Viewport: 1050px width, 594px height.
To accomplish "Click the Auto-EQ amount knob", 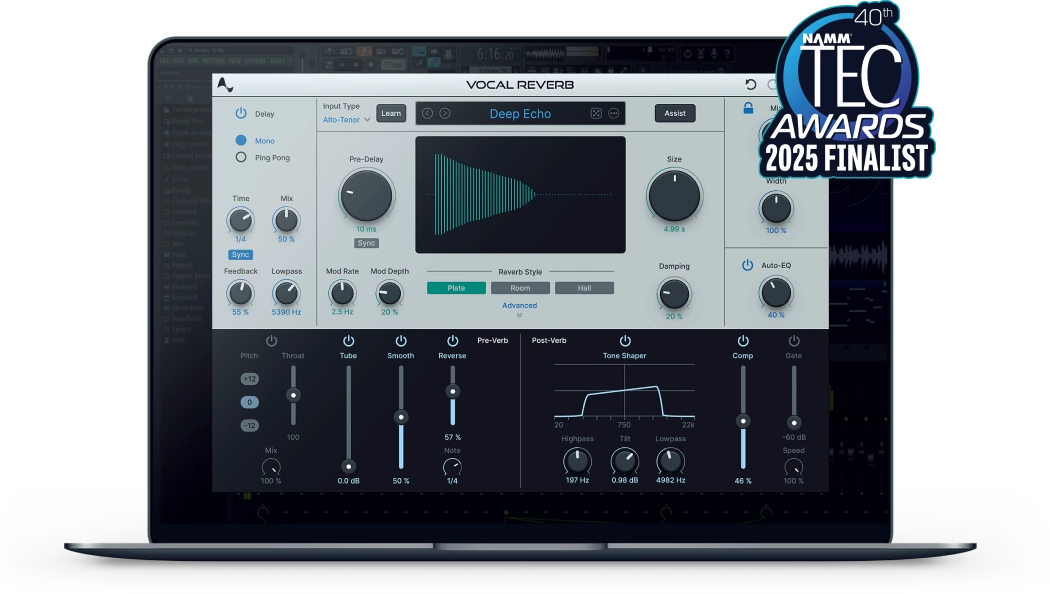I will pos(775,293).
